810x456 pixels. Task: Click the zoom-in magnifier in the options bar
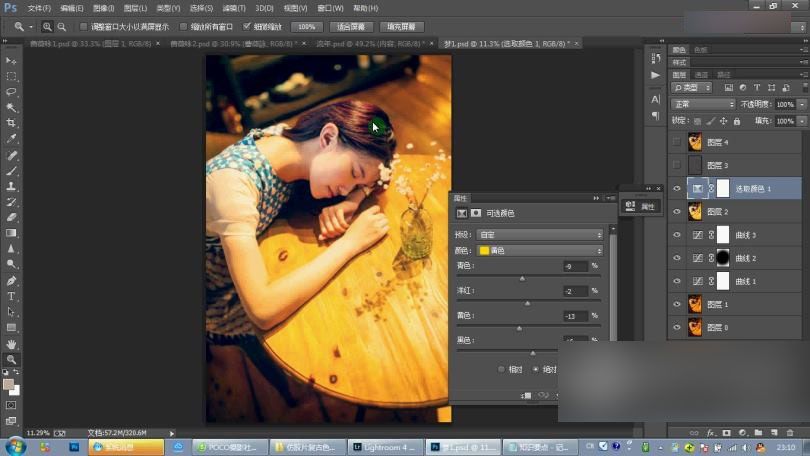pyautogui.click(x=47, y=27)
